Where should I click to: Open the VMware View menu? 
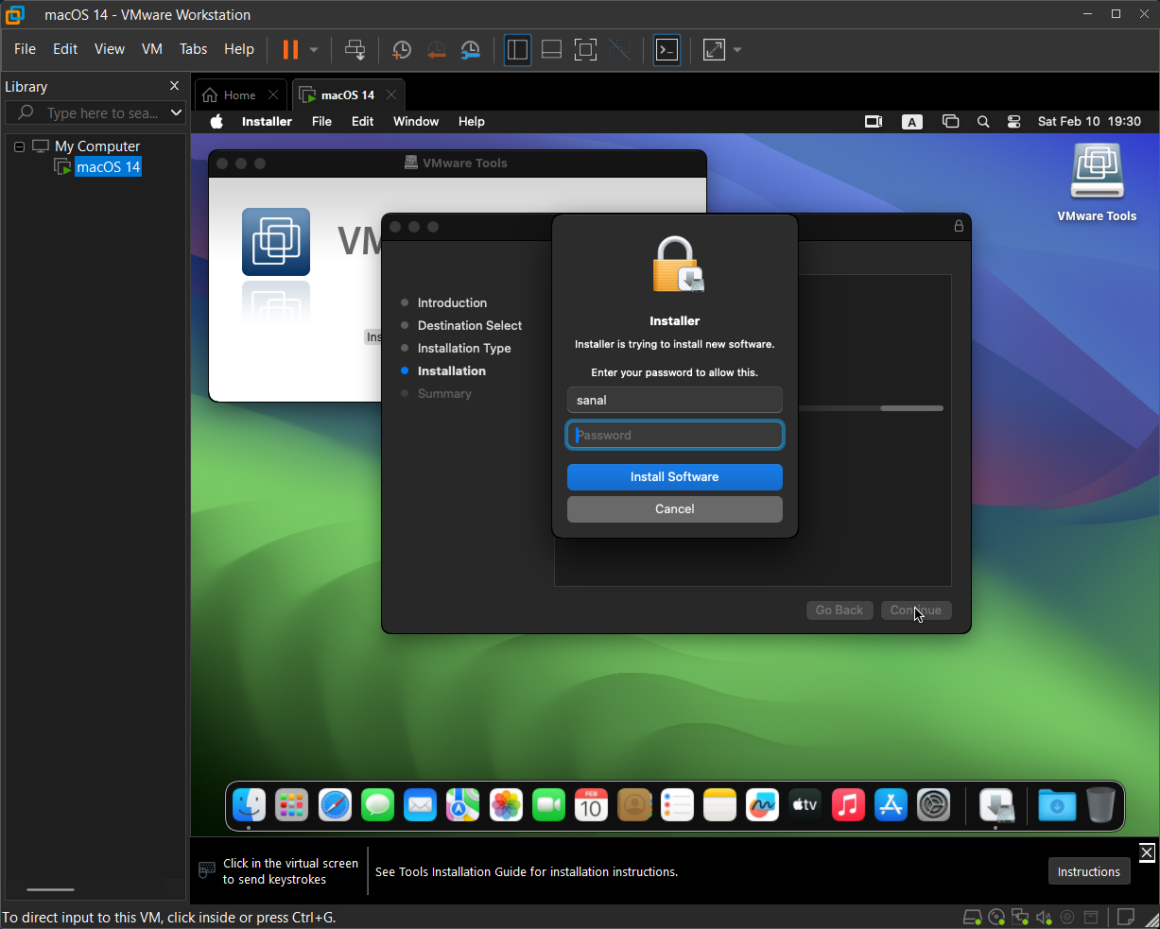[x=109, y=49]
